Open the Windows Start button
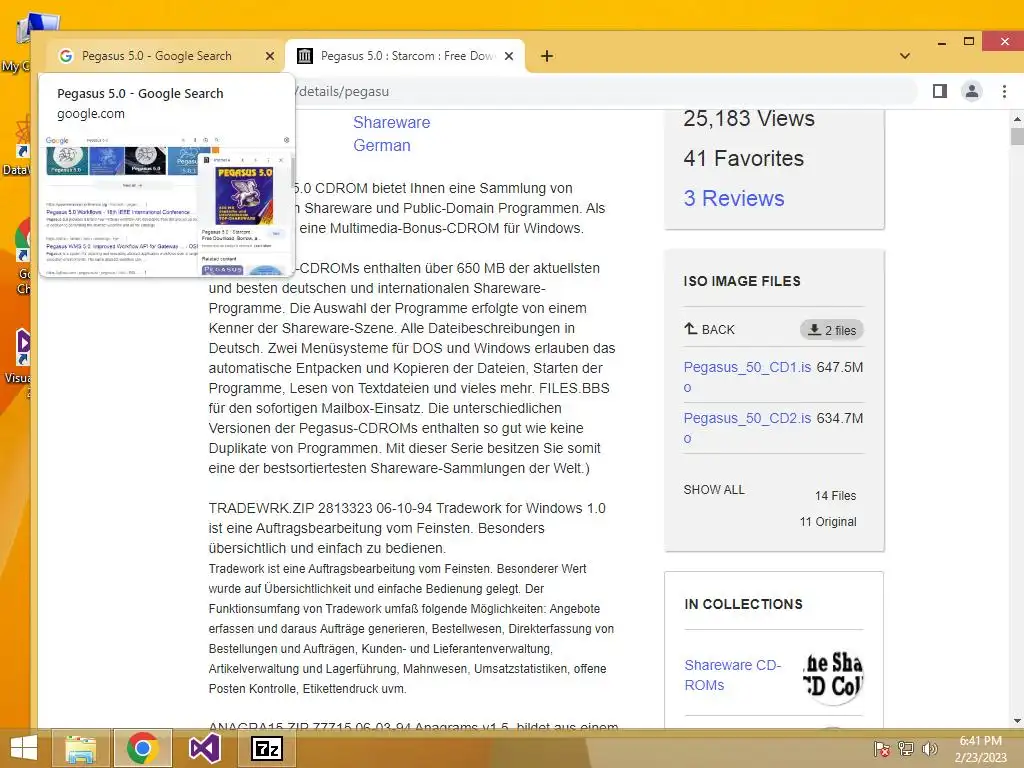This screenshot has width=1024, height=768. point(24,748)
